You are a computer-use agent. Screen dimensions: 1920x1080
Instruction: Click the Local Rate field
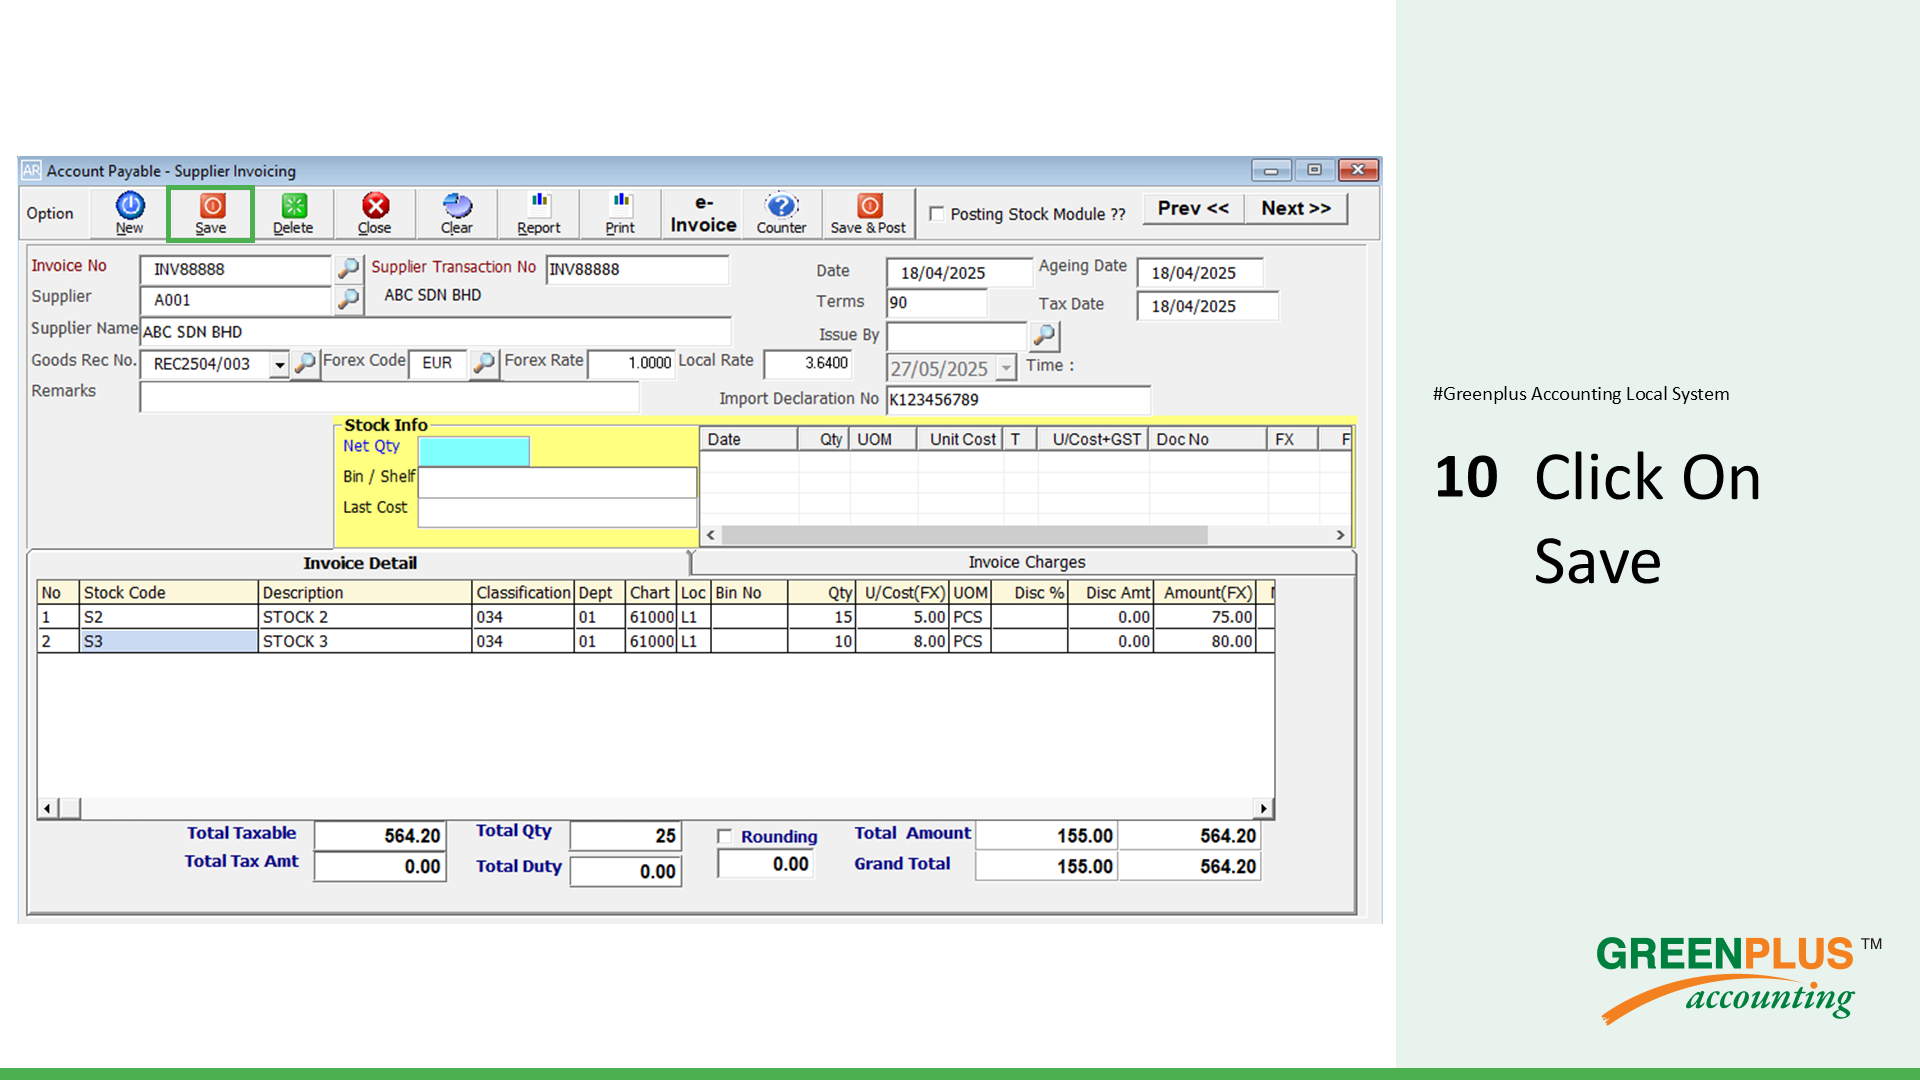point(808,363)
